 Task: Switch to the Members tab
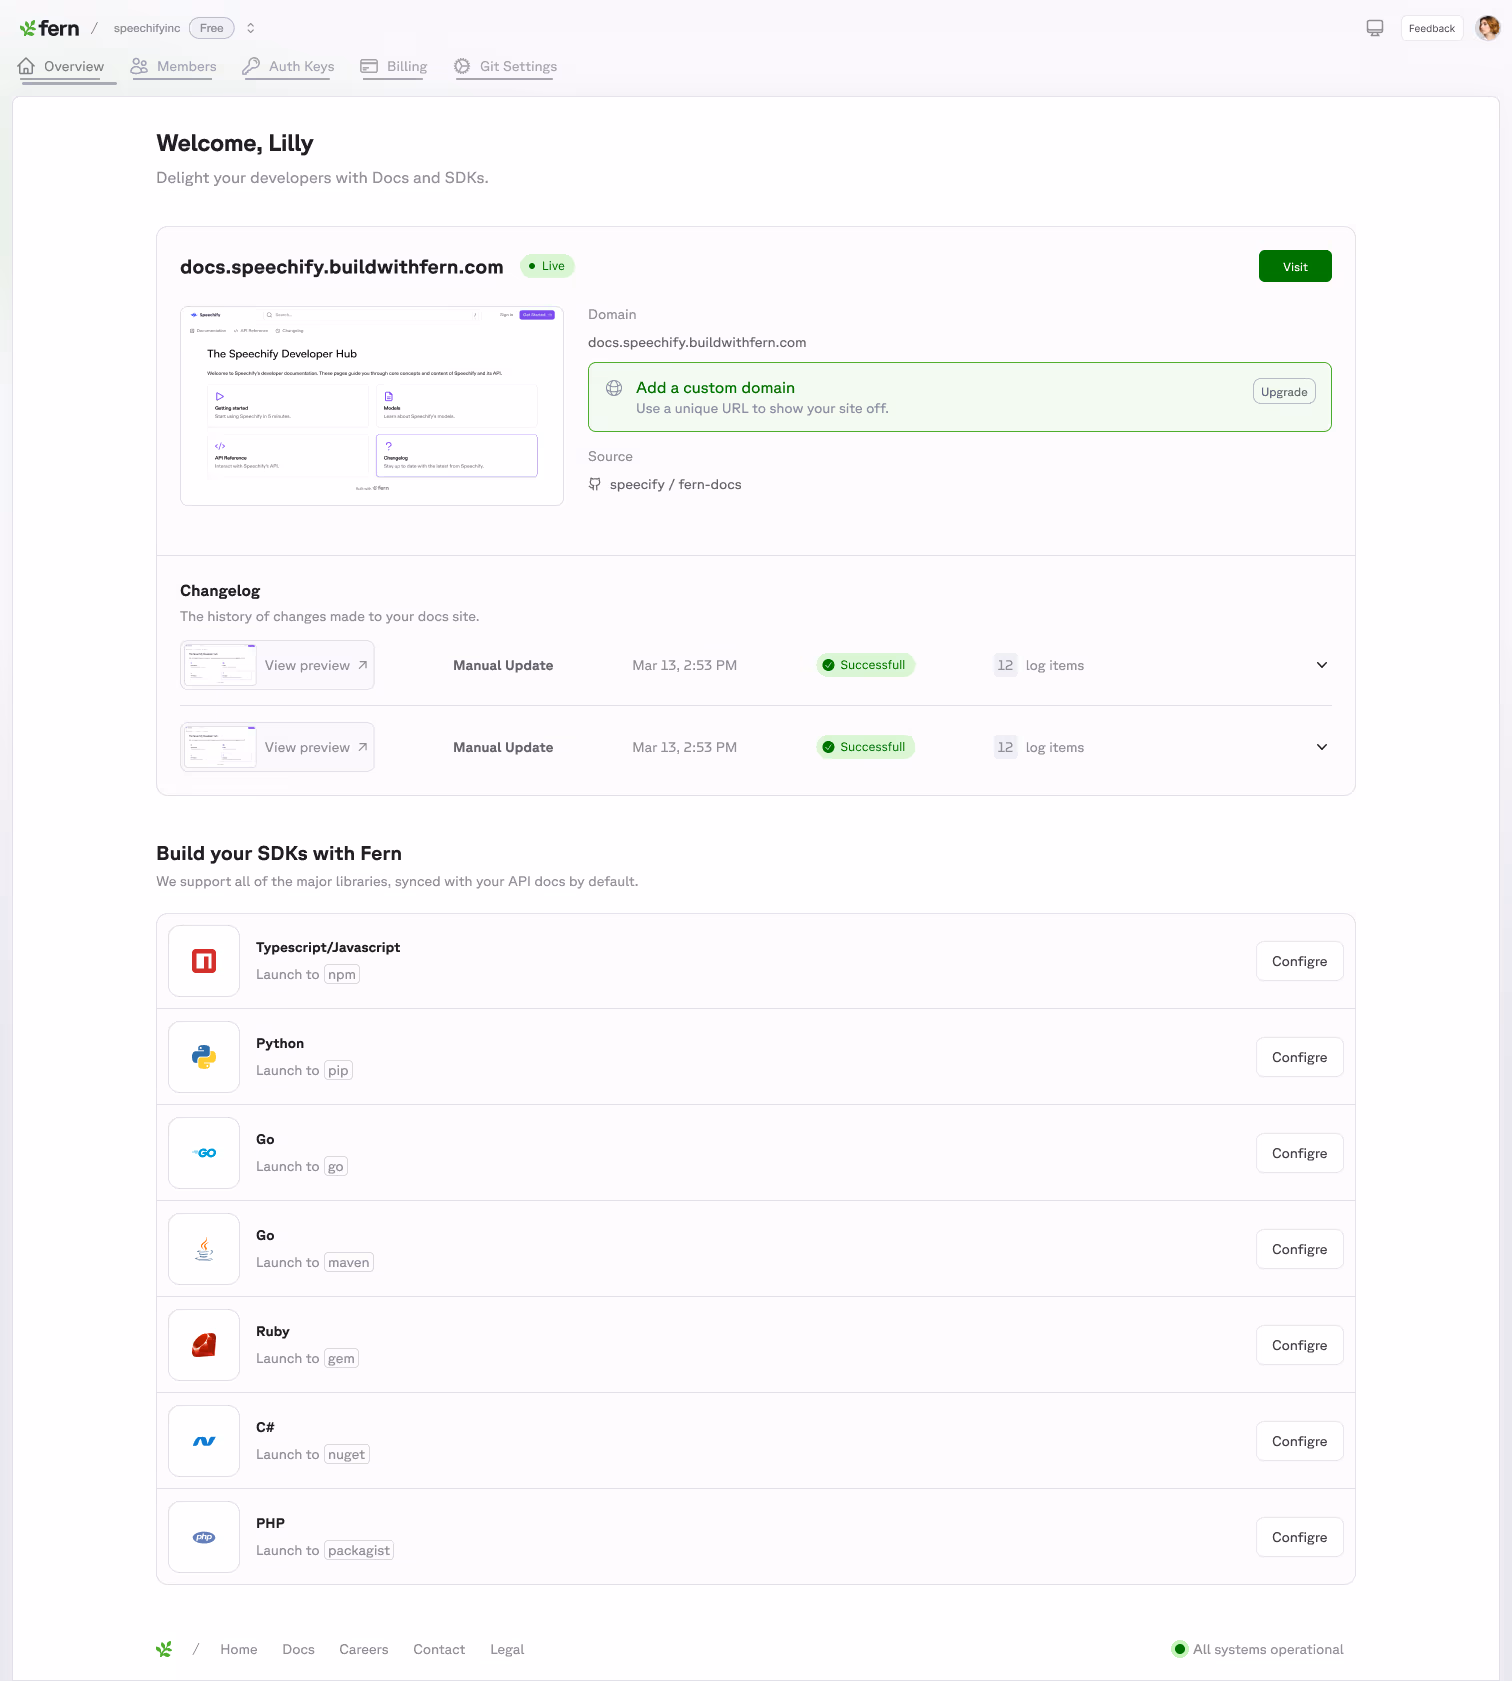point(173,66)
